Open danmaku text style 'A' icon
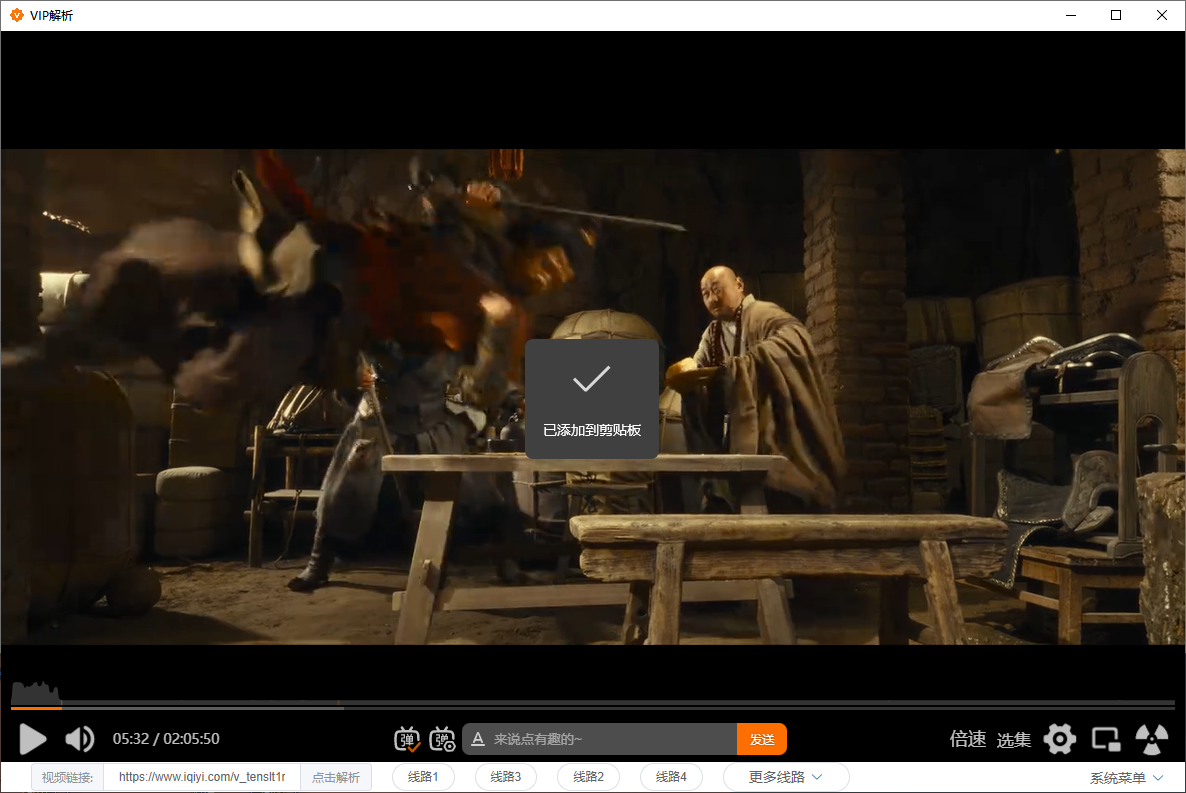 coord(477,739)
